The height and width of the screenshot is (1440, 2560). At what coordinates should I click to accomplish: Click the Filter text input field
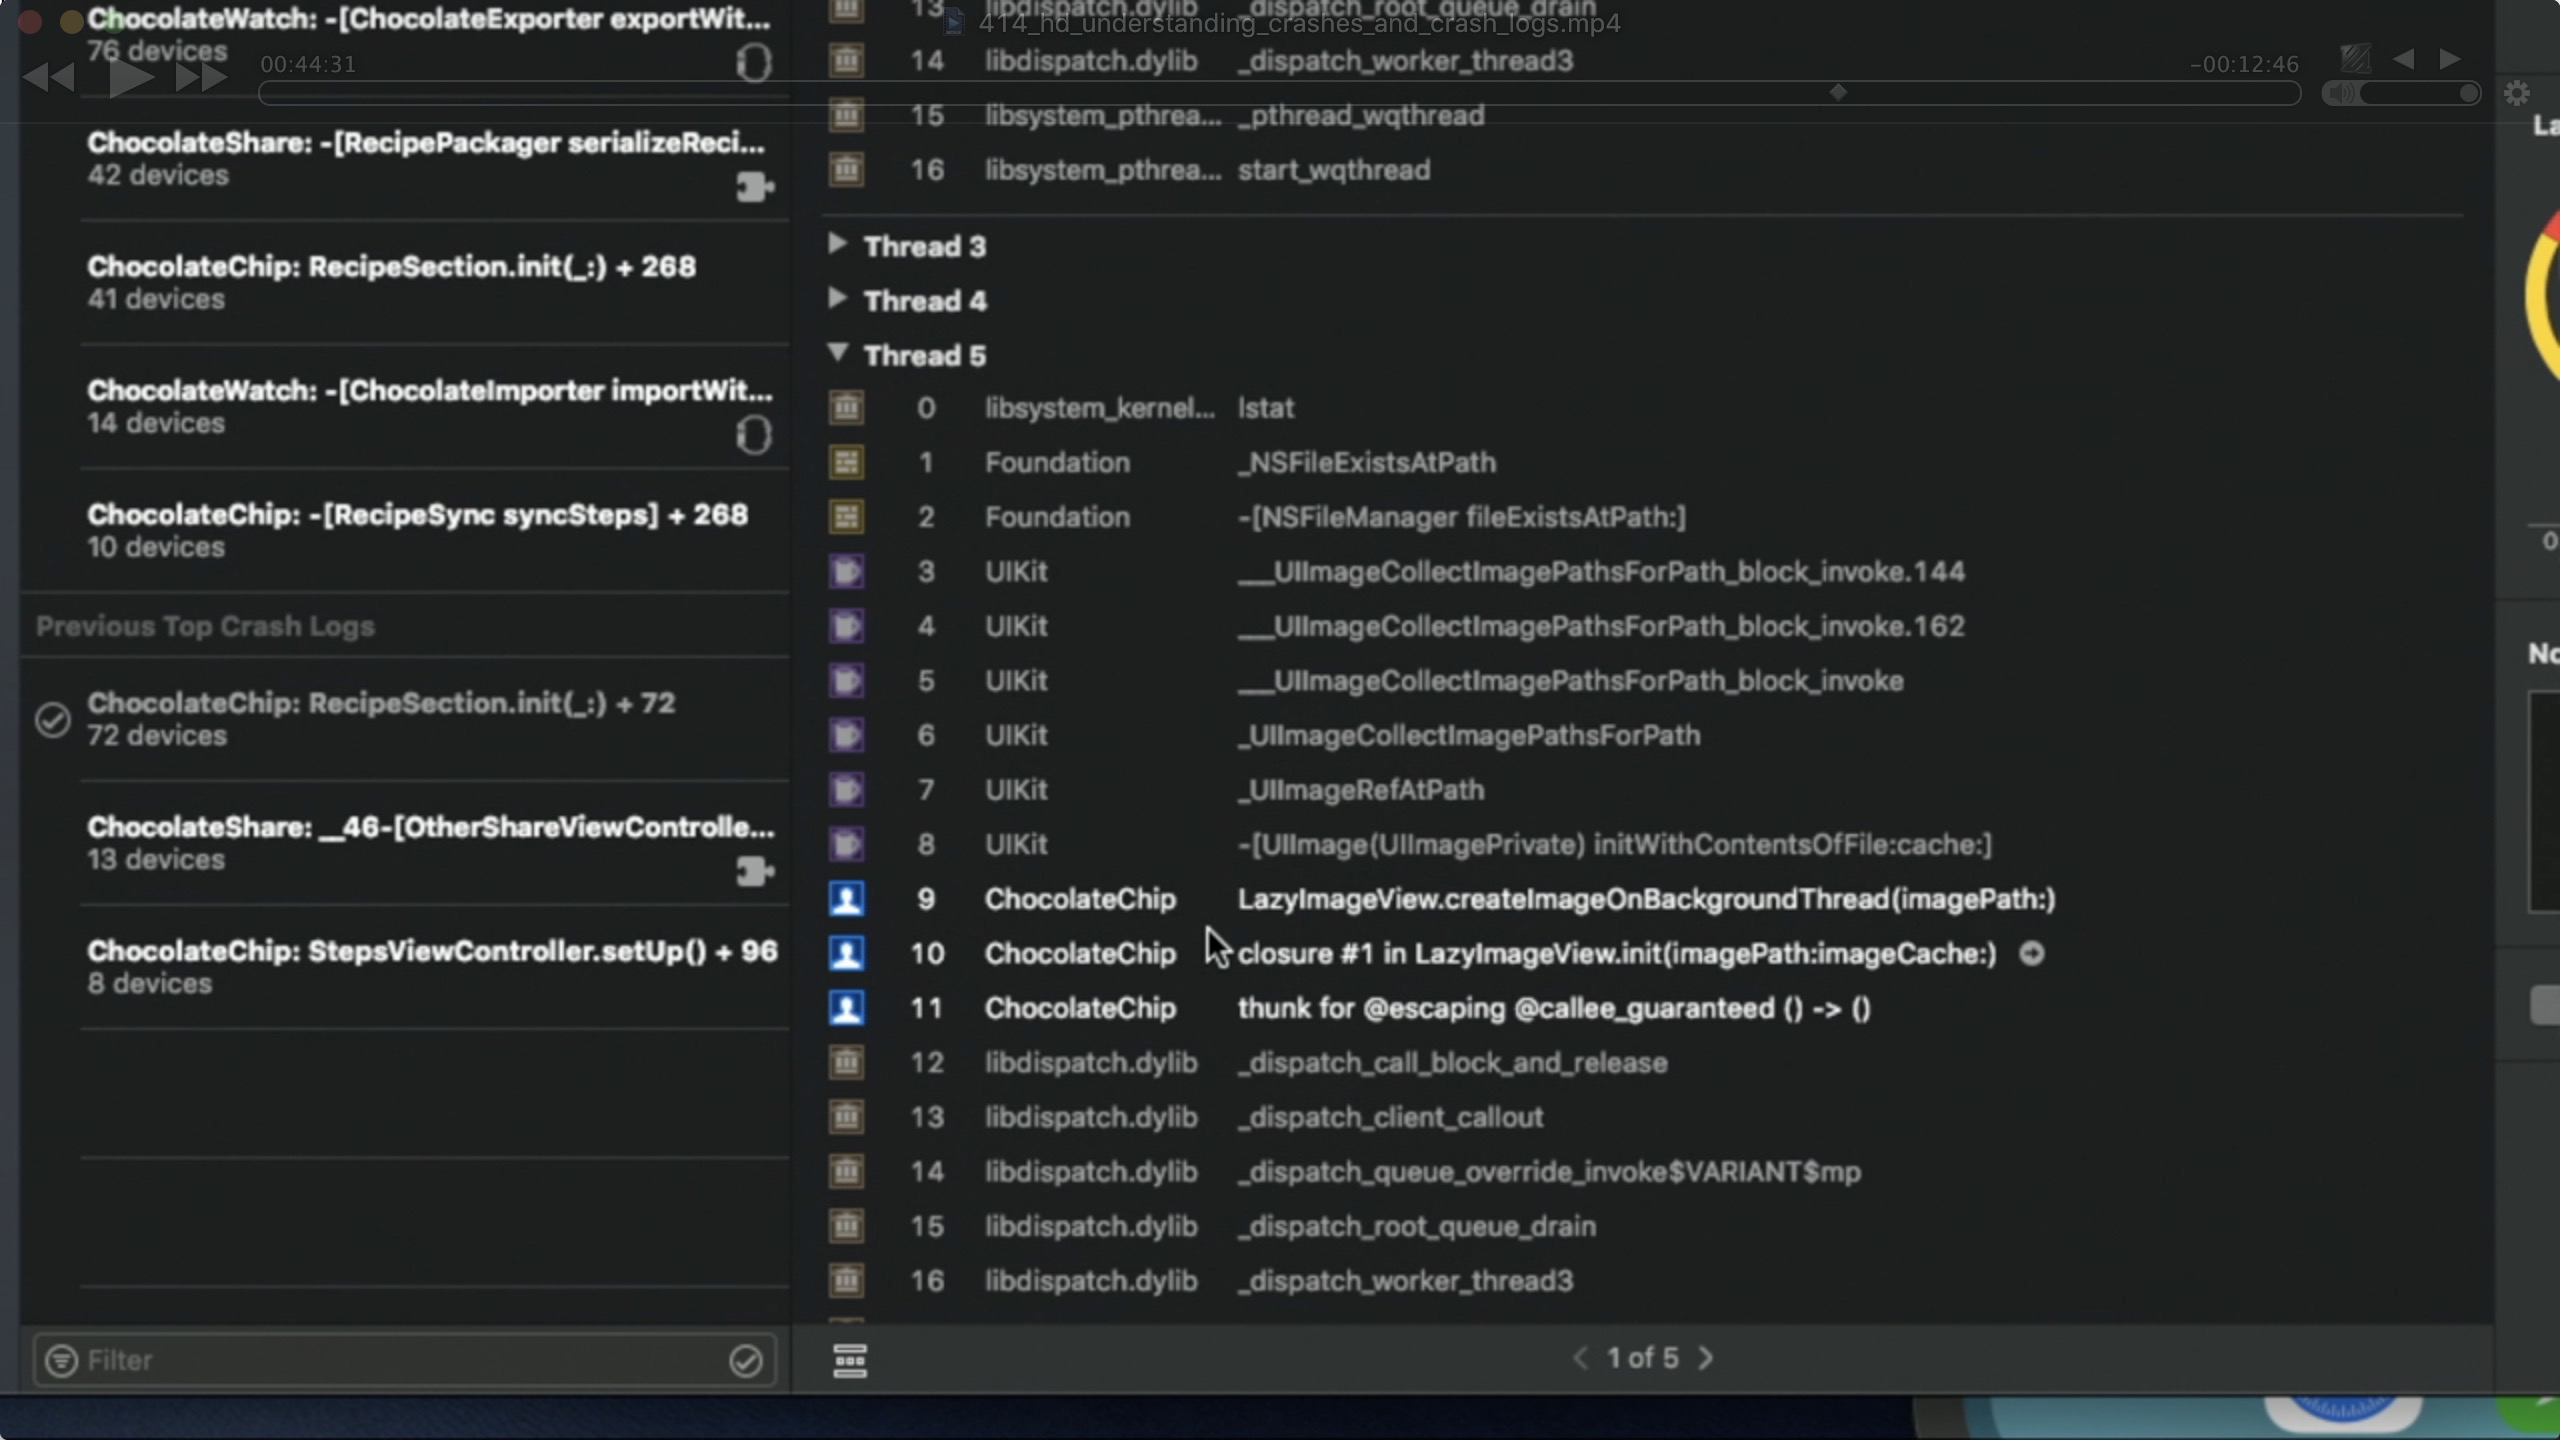[x=400, y=1360]
